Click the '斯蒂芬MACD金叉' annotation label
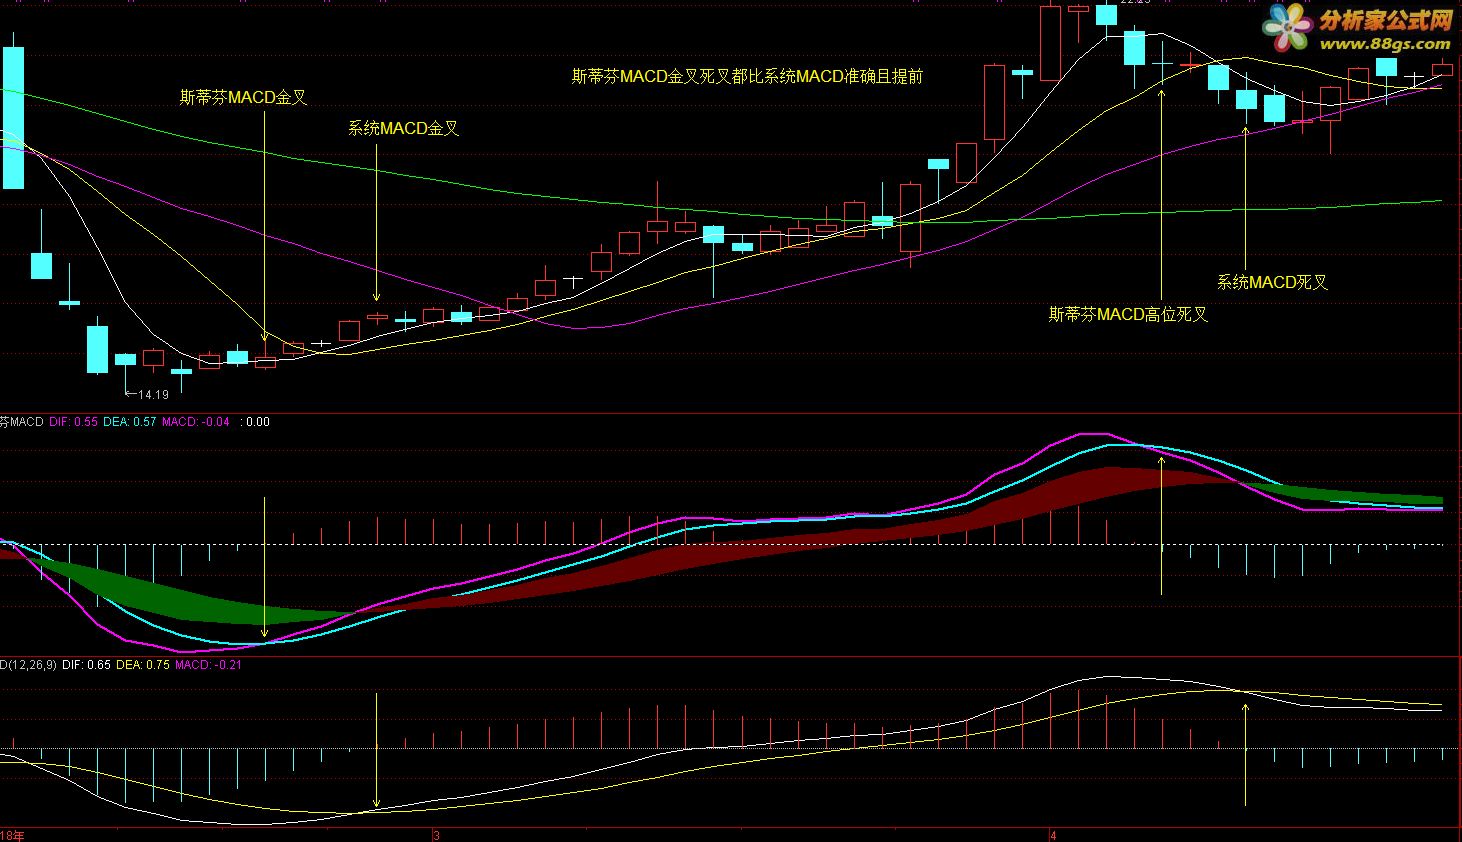Screen dimensions: 1462x842 click(243, 98)
